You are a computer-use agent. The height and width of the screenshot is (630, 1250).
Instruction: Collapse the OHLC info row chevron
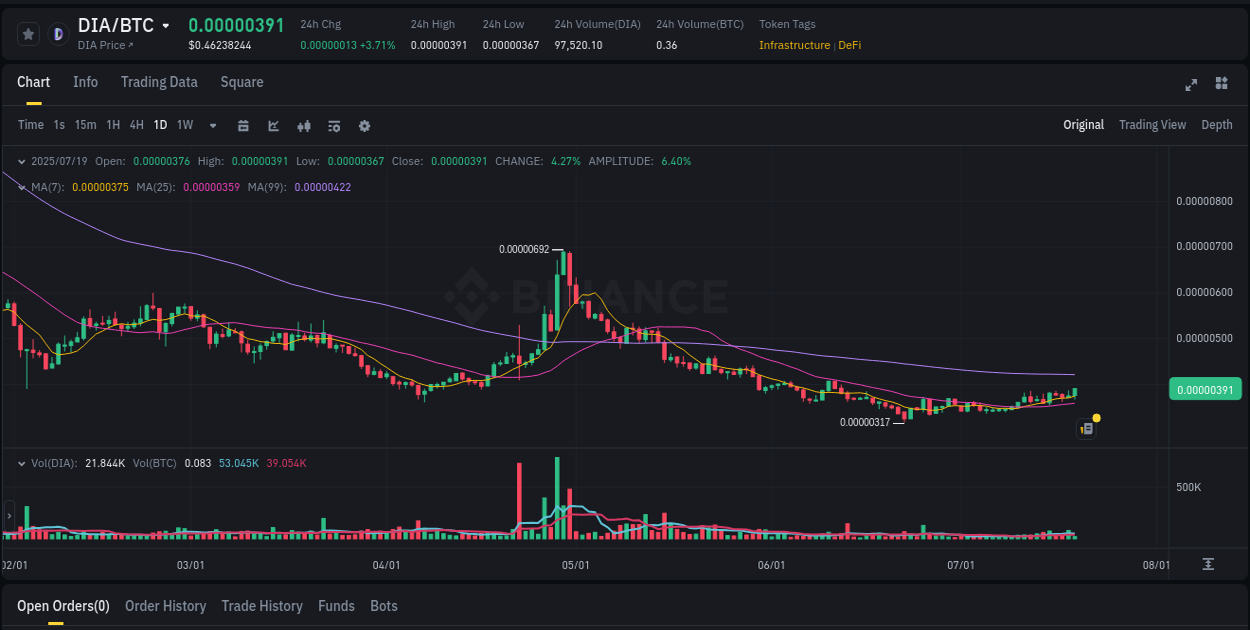(22, 161)
